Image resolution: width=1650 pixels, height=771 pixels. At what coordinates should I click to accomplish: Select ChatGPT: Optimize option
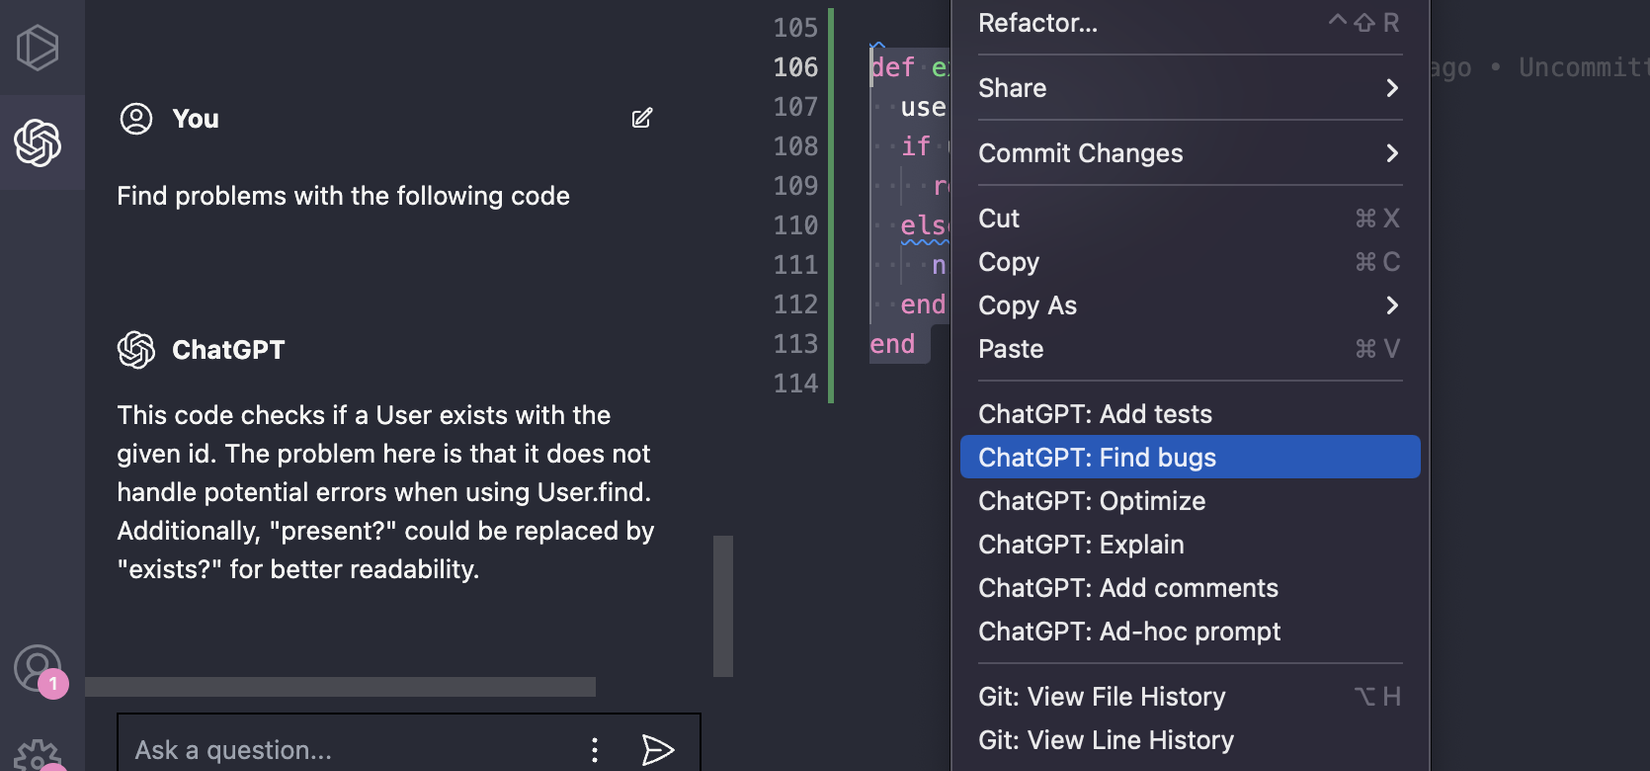pos(1092,501)
